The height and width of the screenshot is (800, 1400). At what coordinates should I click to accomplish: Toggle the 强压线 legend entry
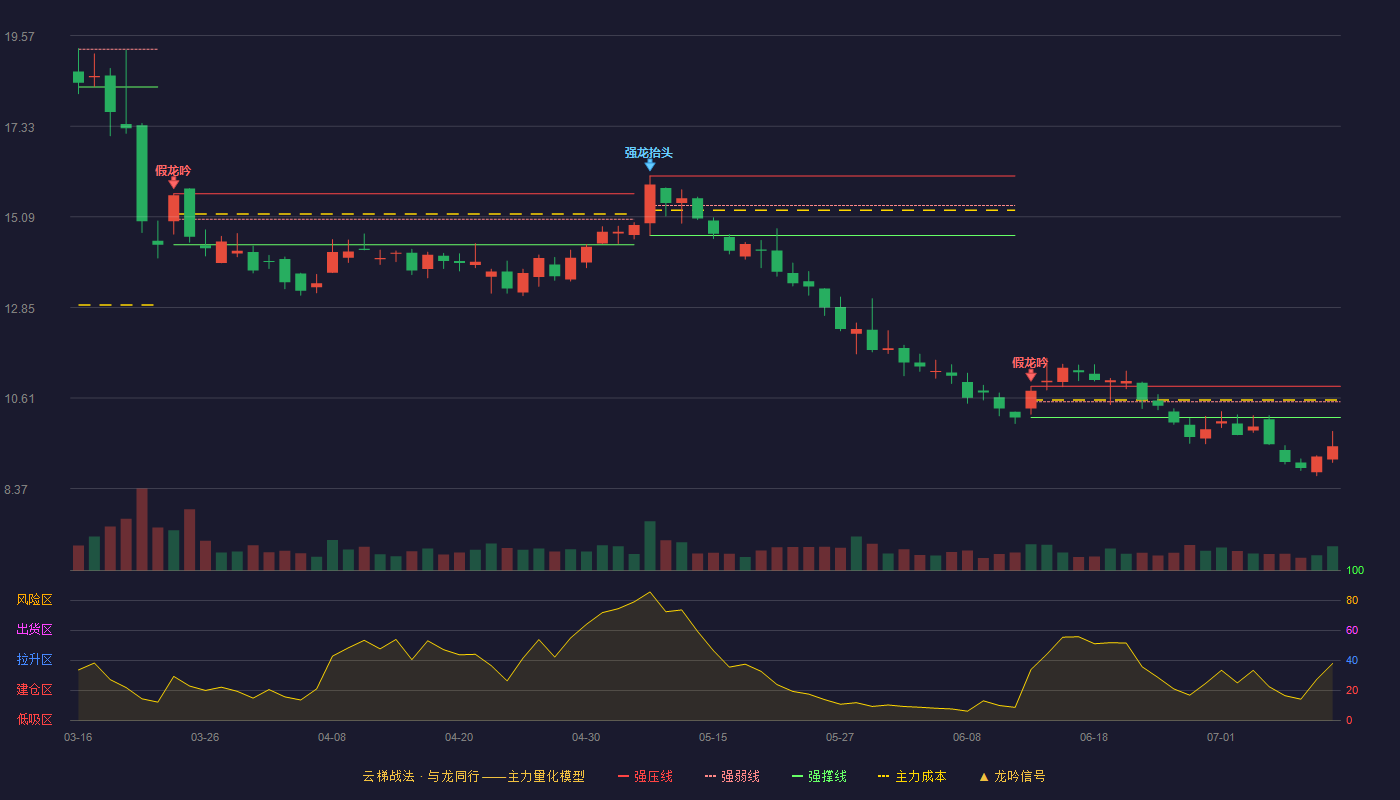tap(645, 776)
